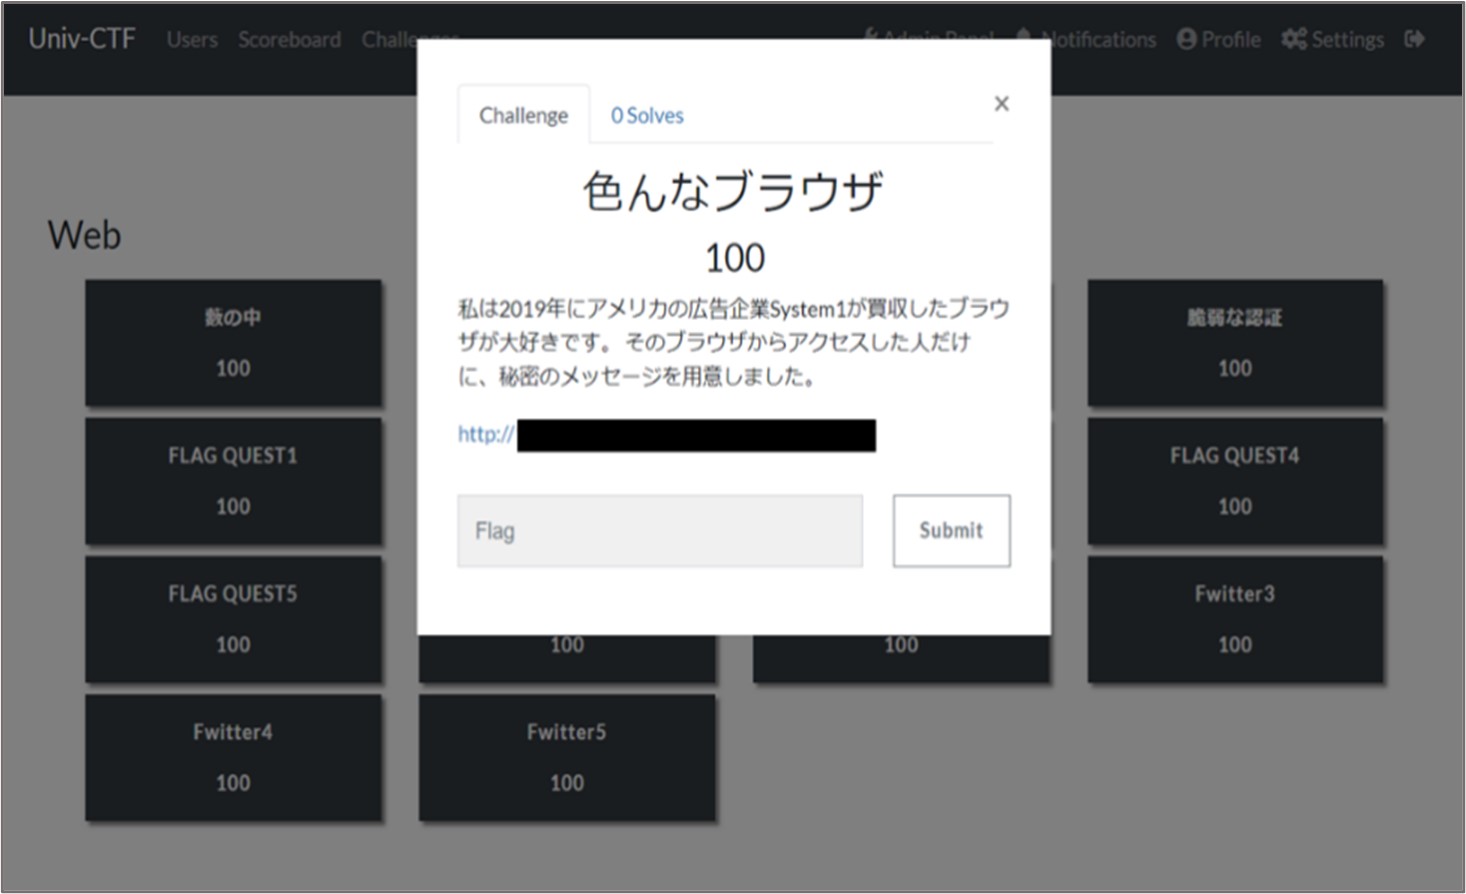Open the Scoreboard page
This screenshot has width=1466, height=894.
[289, 40]
